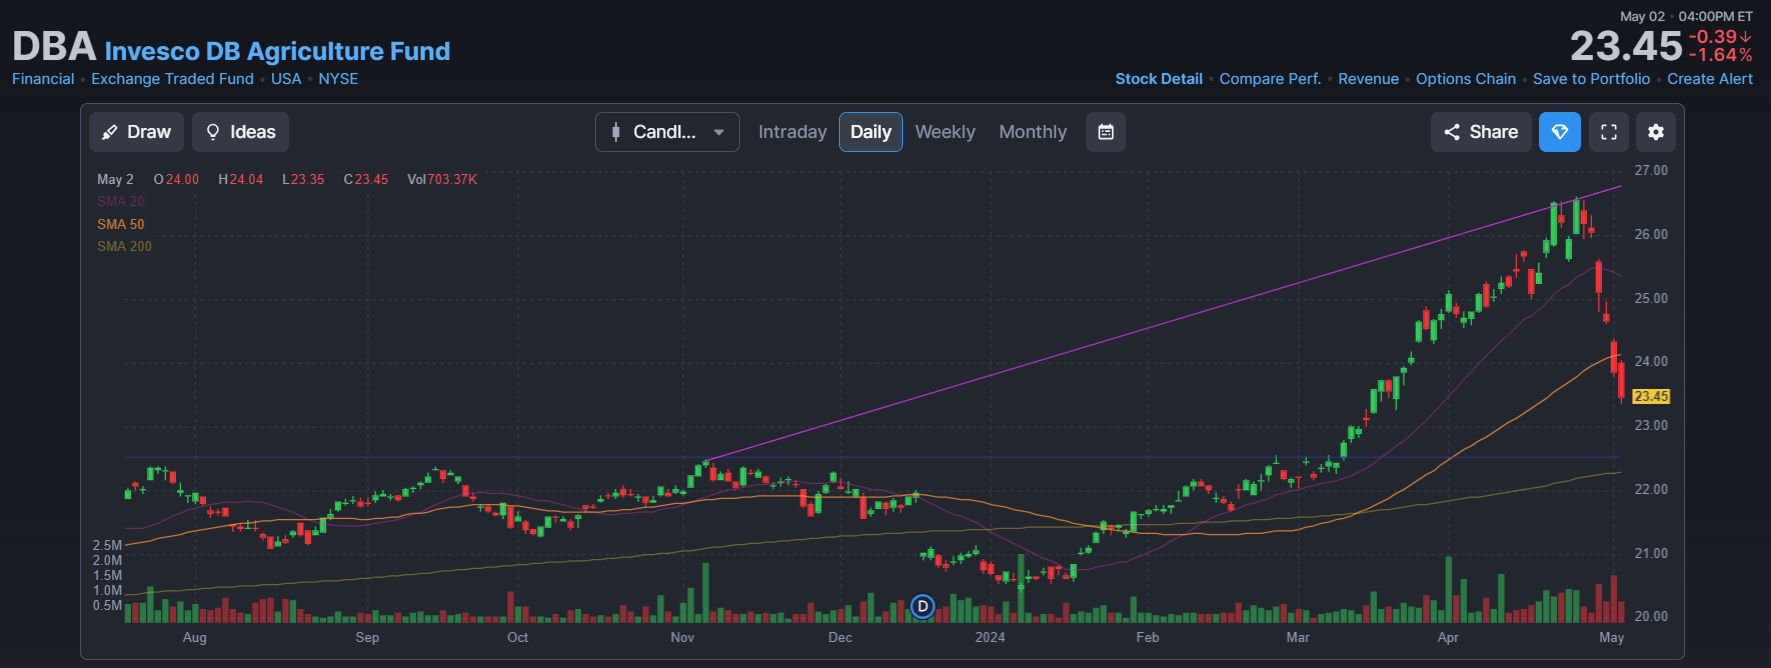Click the Vol 703.37K value
This screenshot has width=1771, height=668.
pyautogui.click(x=442, y=179)
